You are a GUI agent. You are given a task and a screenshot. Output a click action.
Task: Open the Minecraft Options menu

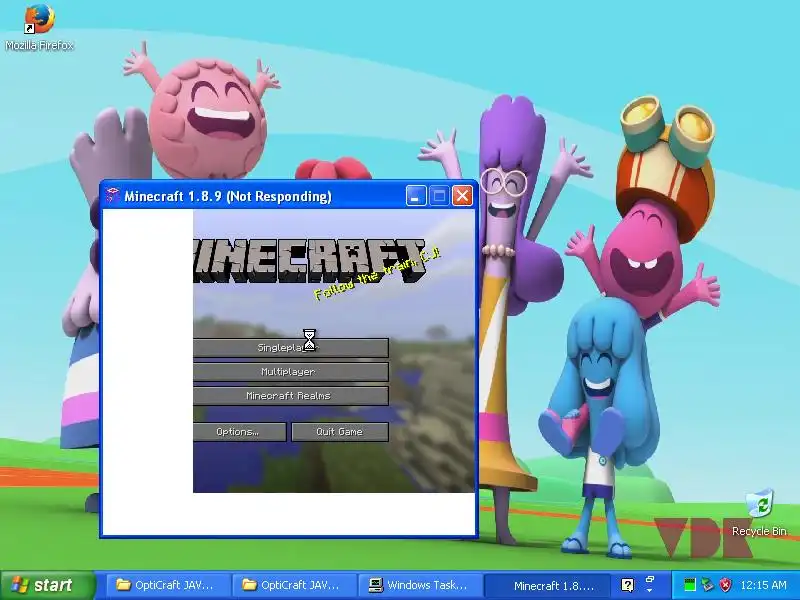click(239, 432)
